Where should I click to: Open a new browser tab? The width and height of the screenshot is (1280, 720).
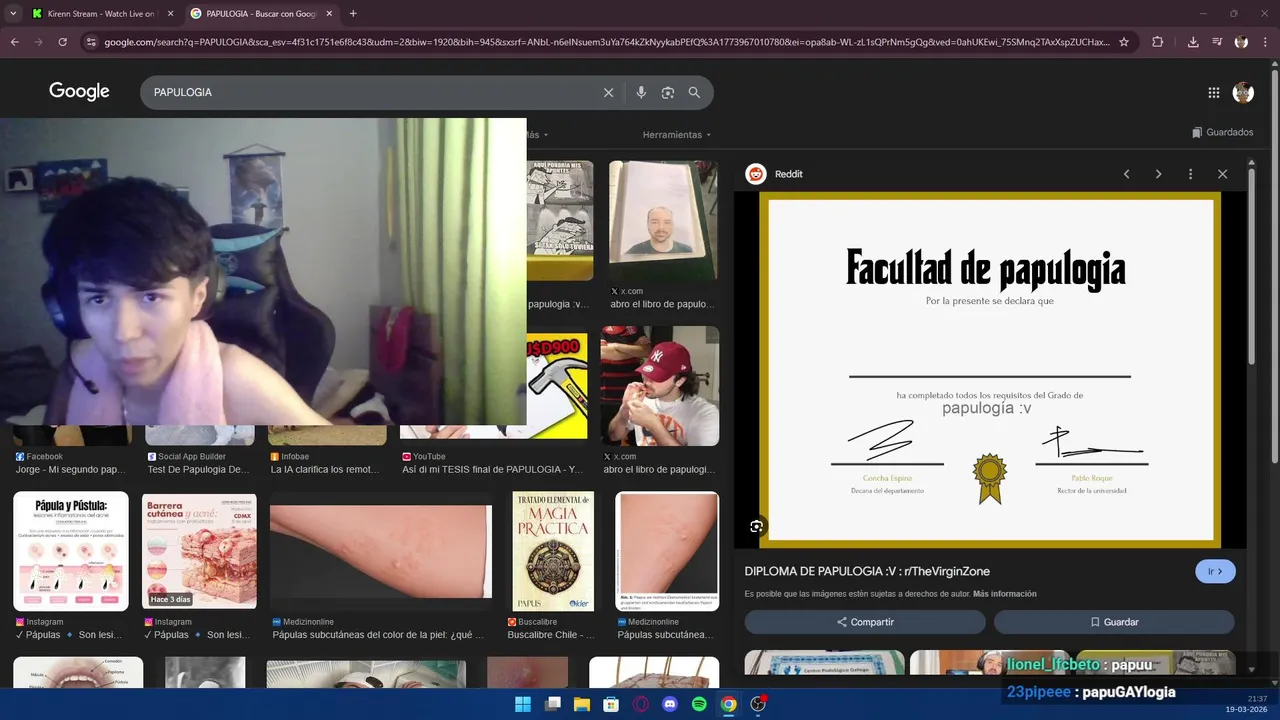[353, 14]
